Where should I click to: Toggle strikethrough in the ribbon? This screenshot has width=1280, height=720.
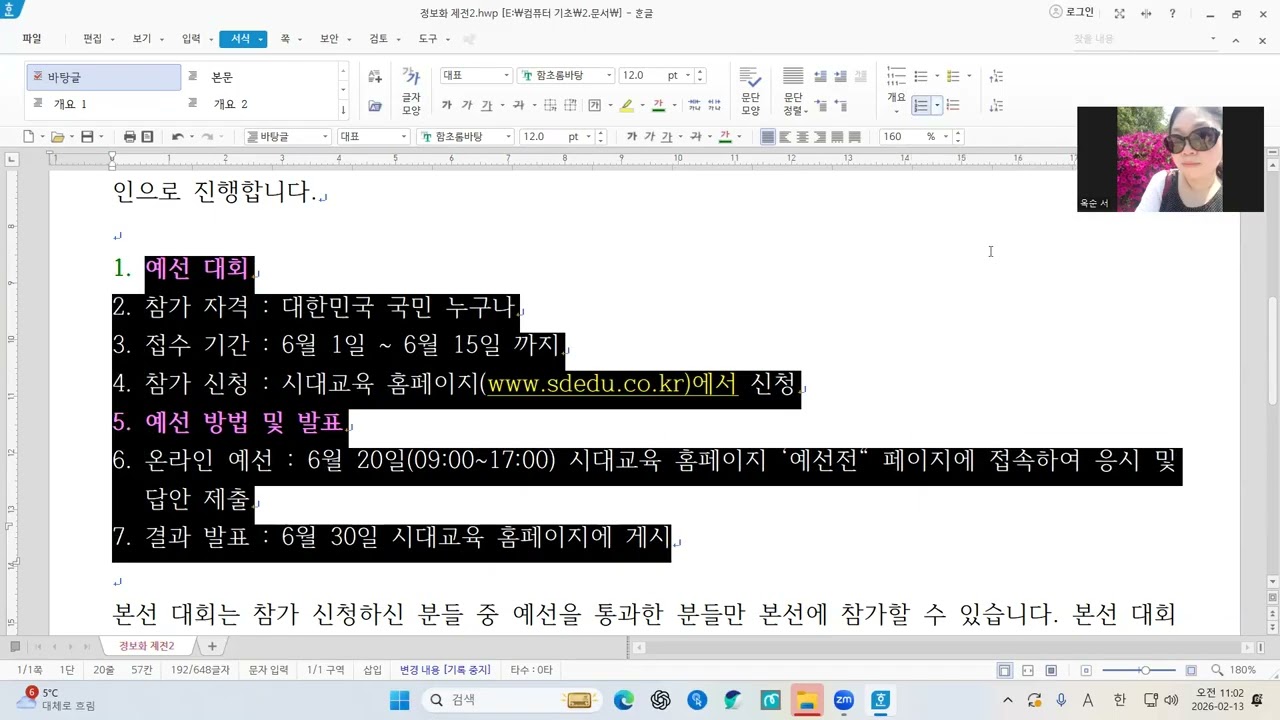518,105
